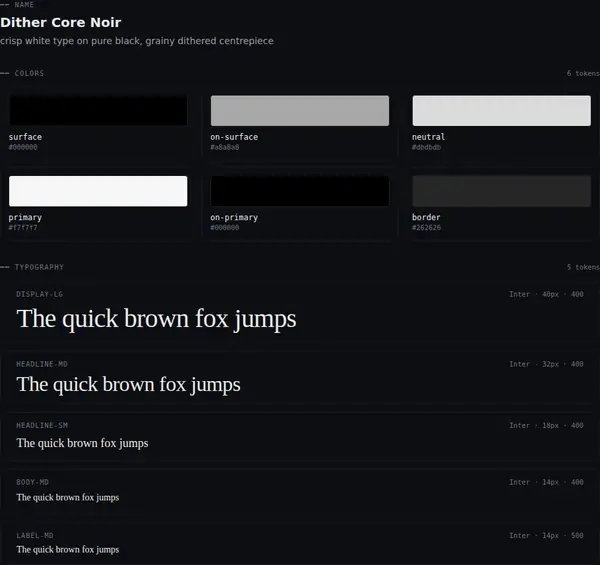The width and height of the screenshot is (600, 565).
Task: Select the on-surface gray color swatch
Action: (300, 111)
